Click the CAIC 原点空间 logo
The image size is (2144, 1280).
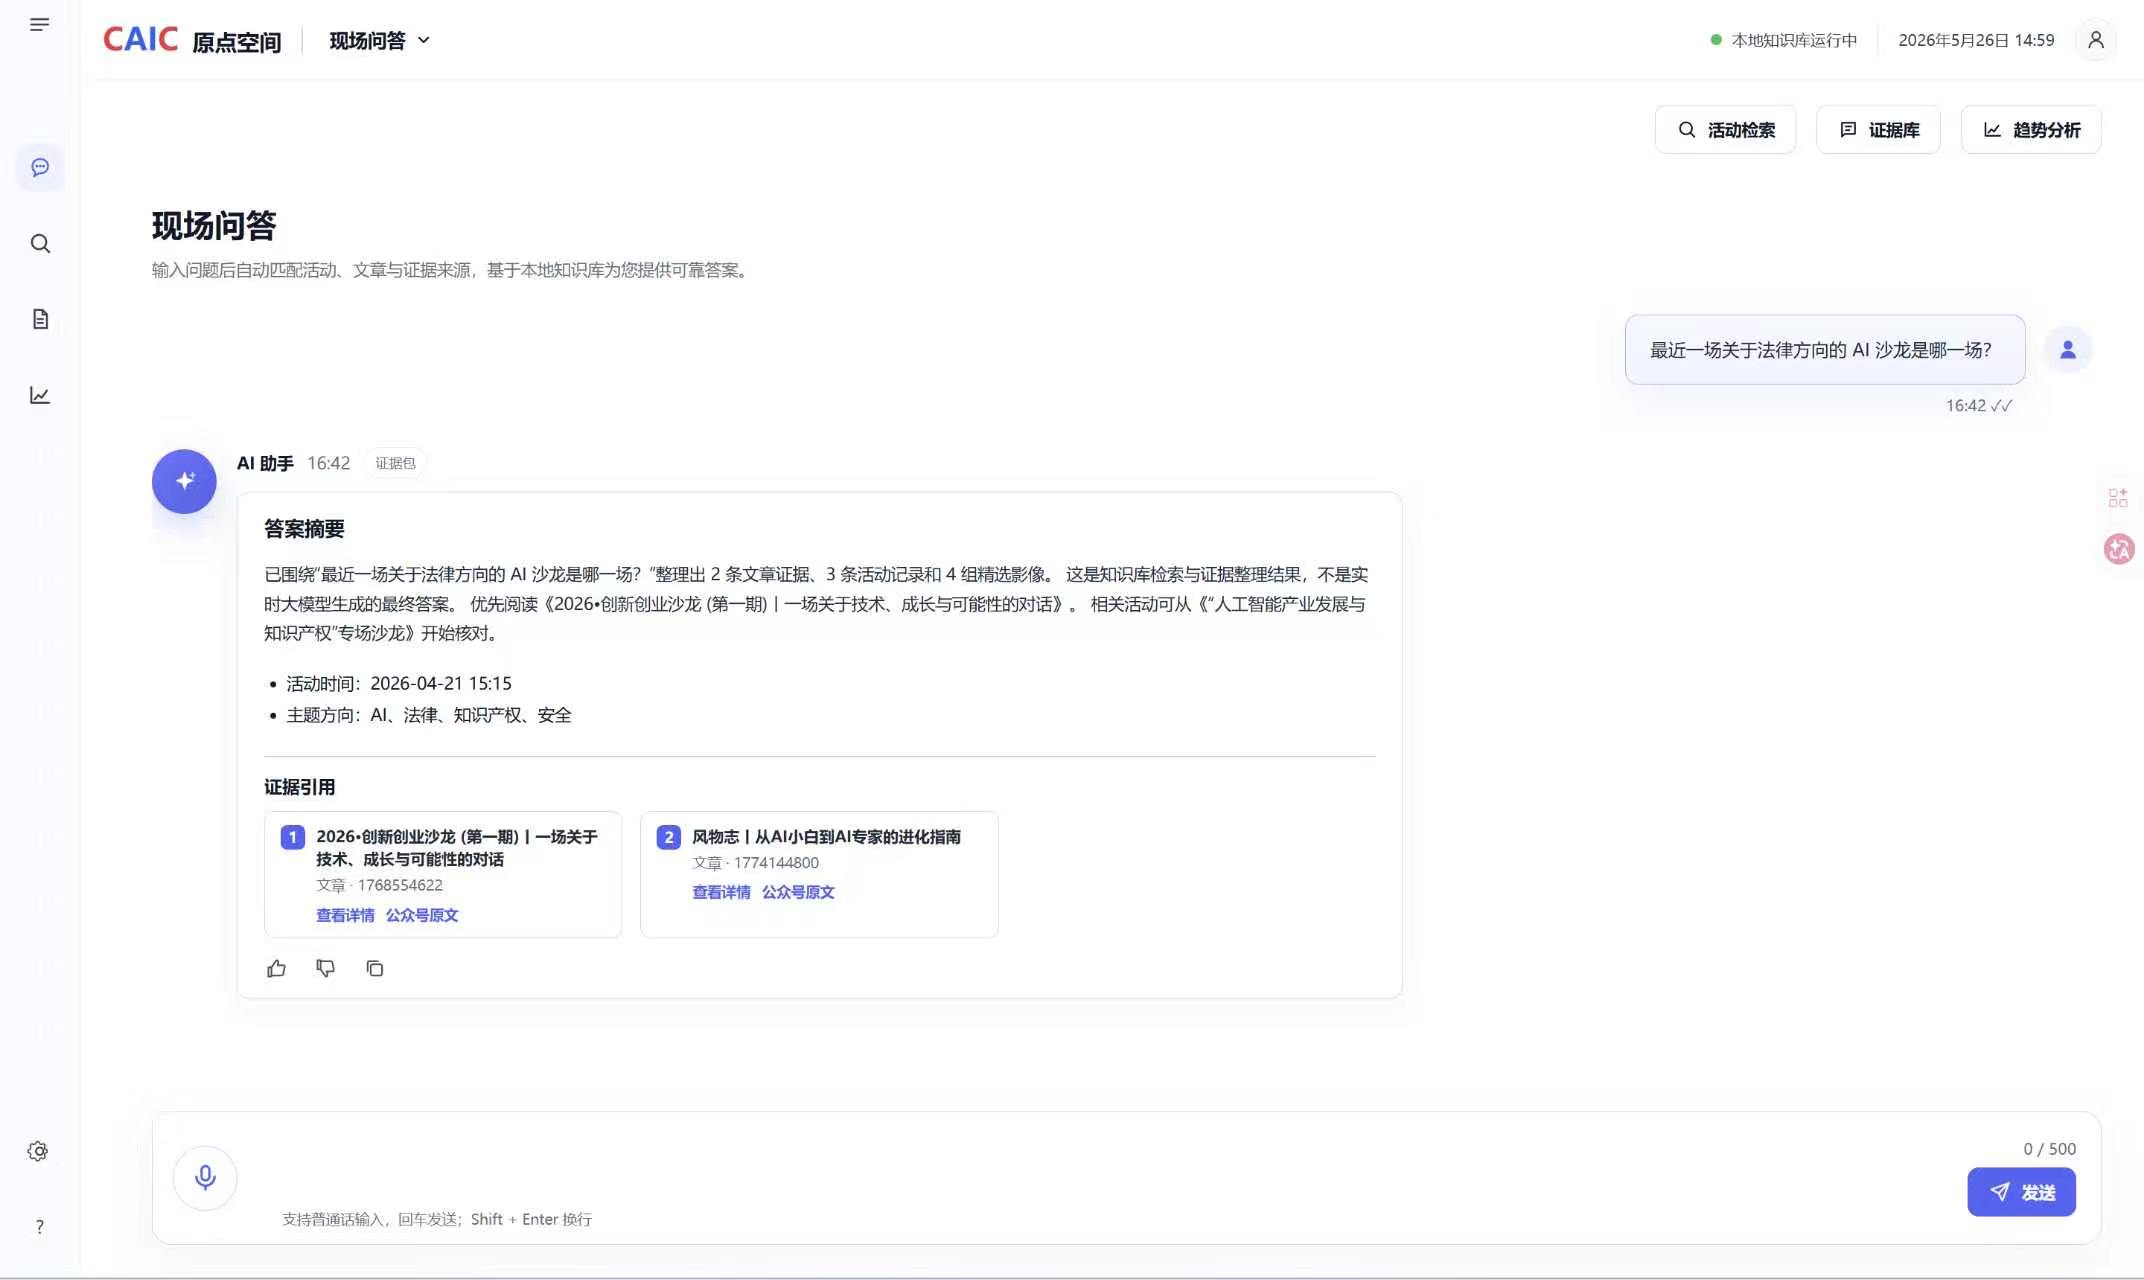[x=192, y=40]
